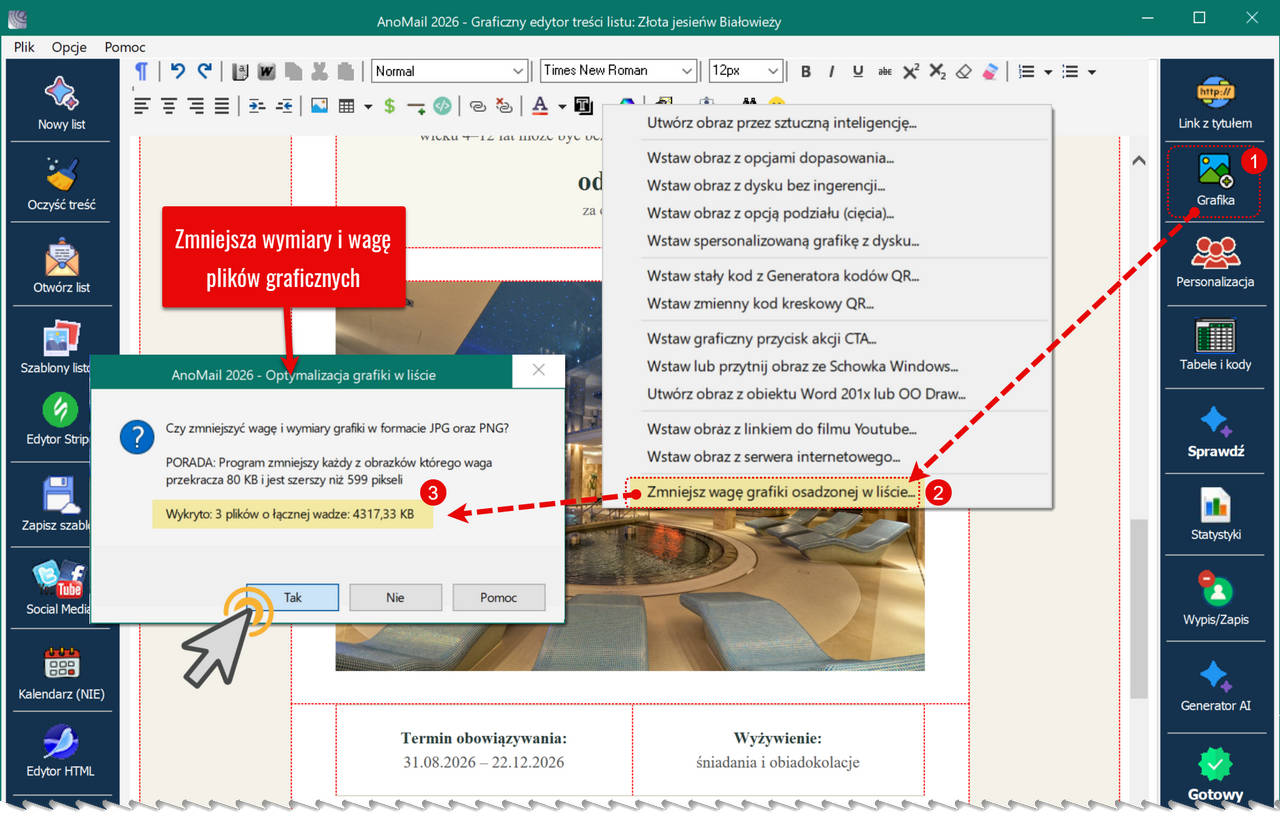Expand the arrow beside the font color icon
Image resolution: width=1280 pixels, height=834 pixels.
(562, 105)
